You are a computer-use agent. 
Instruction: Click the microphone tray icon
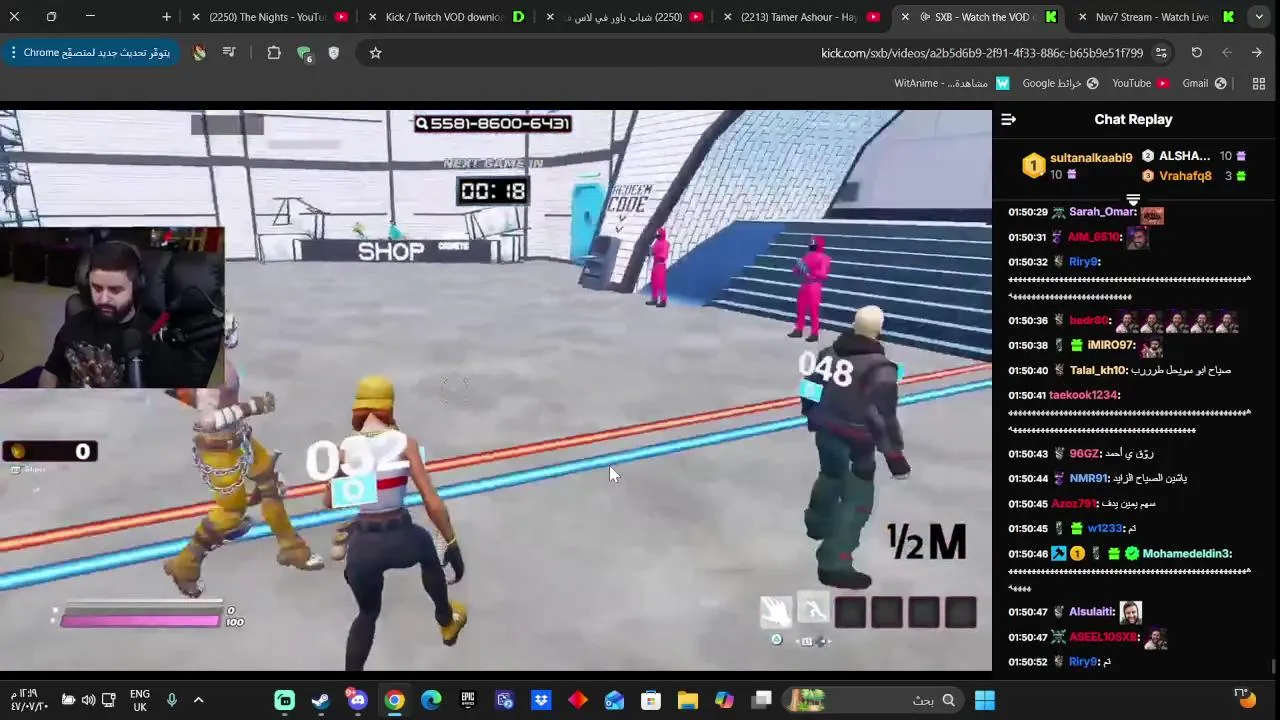pyautogui.click(x=171, y=700)
